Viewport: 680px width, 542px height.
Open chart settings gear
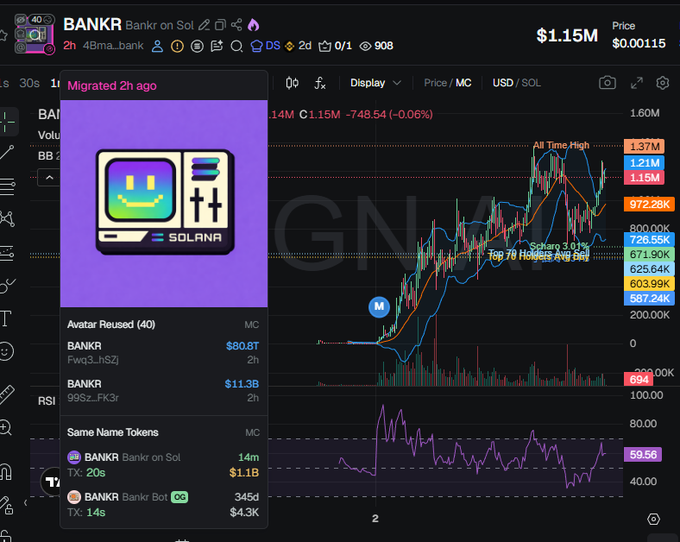click(x=662, y=83)
